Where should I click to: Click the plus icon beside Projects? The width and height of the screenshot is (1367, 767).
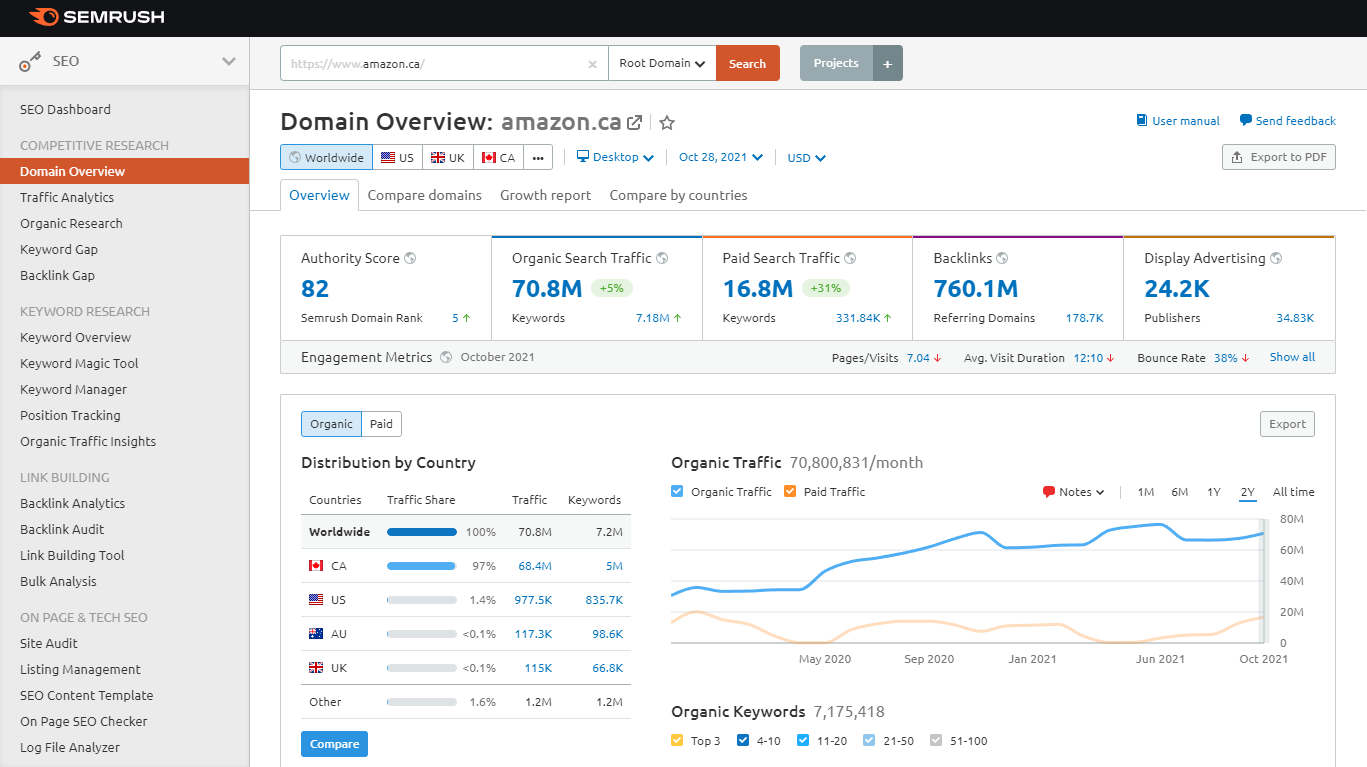887,63
